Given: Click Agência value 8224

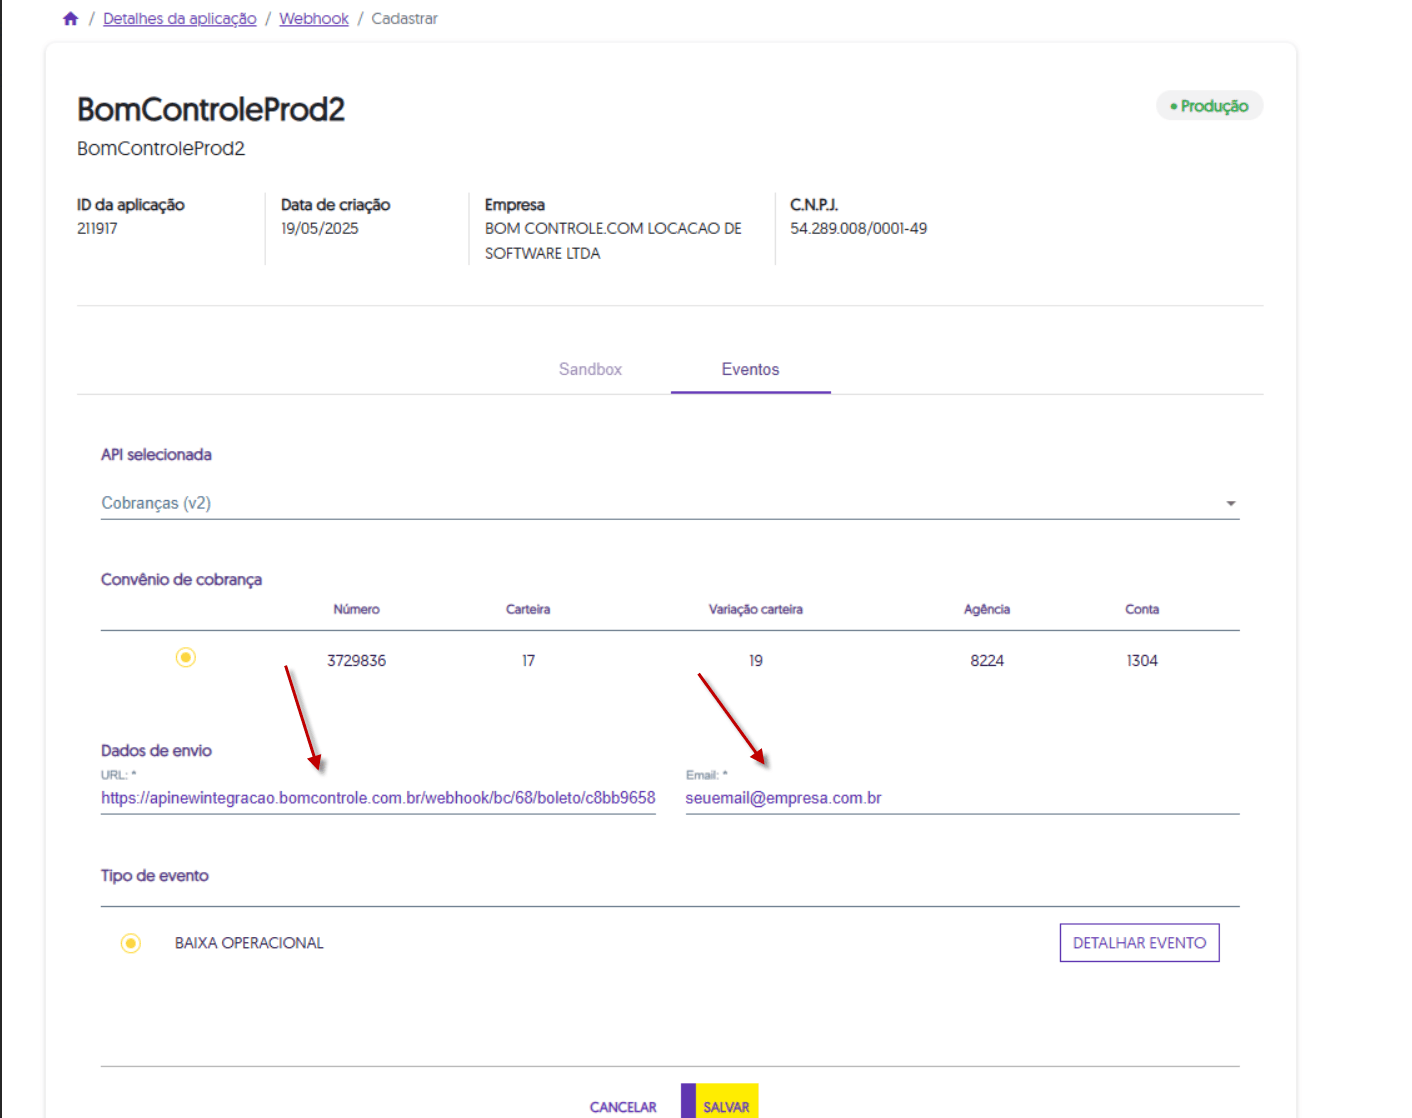Looking at the screenshot, I should coord(987,661).
